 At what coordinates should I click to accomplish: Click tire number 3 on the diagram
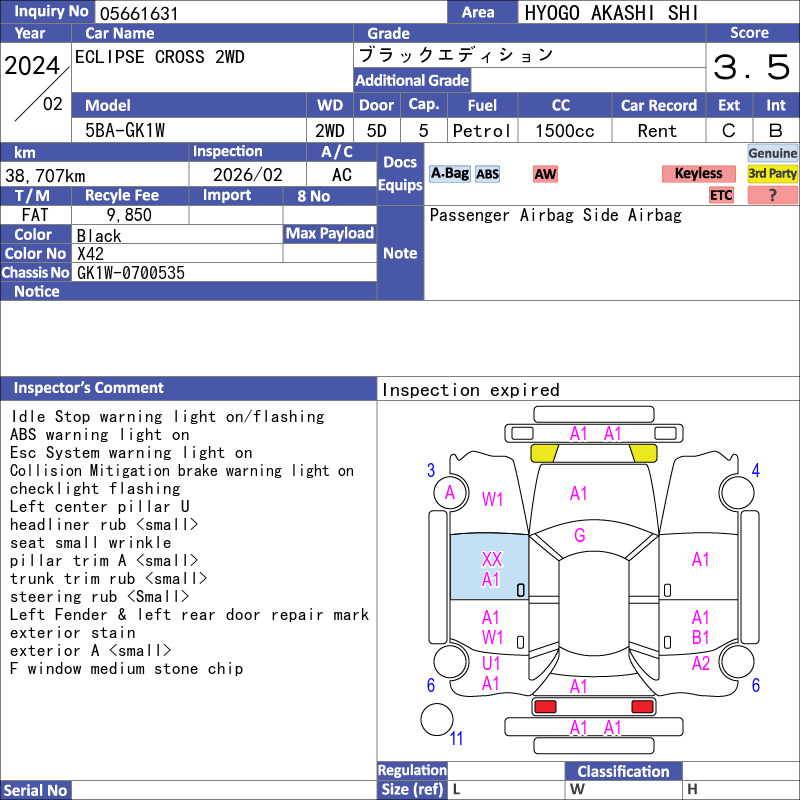click(x=431, y=470)
